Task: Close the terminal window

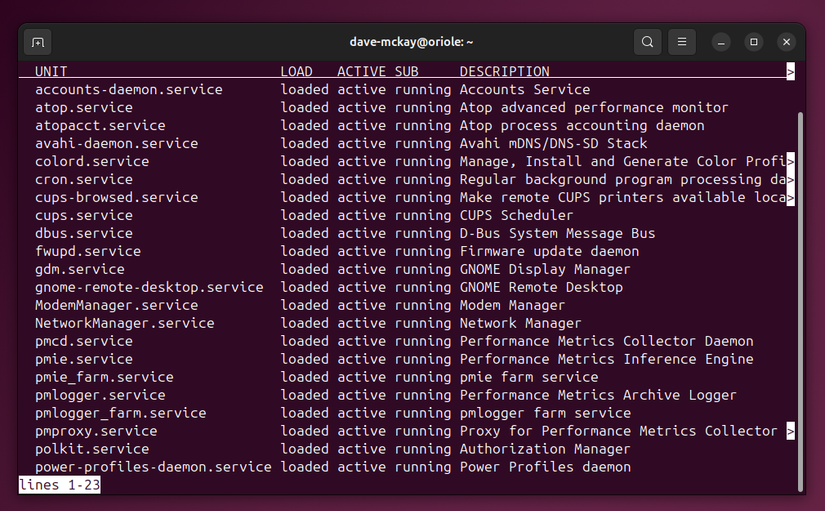Action: tap(787, 42)
